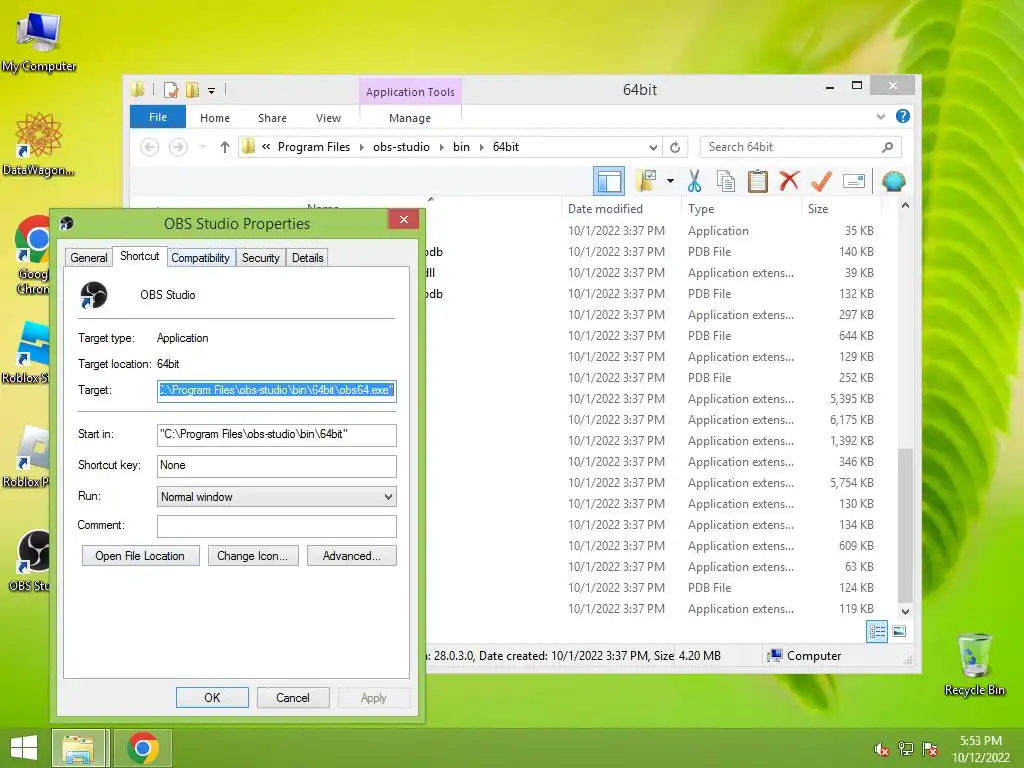
Task: Switch to the Security tab
Action: (261, 258)
